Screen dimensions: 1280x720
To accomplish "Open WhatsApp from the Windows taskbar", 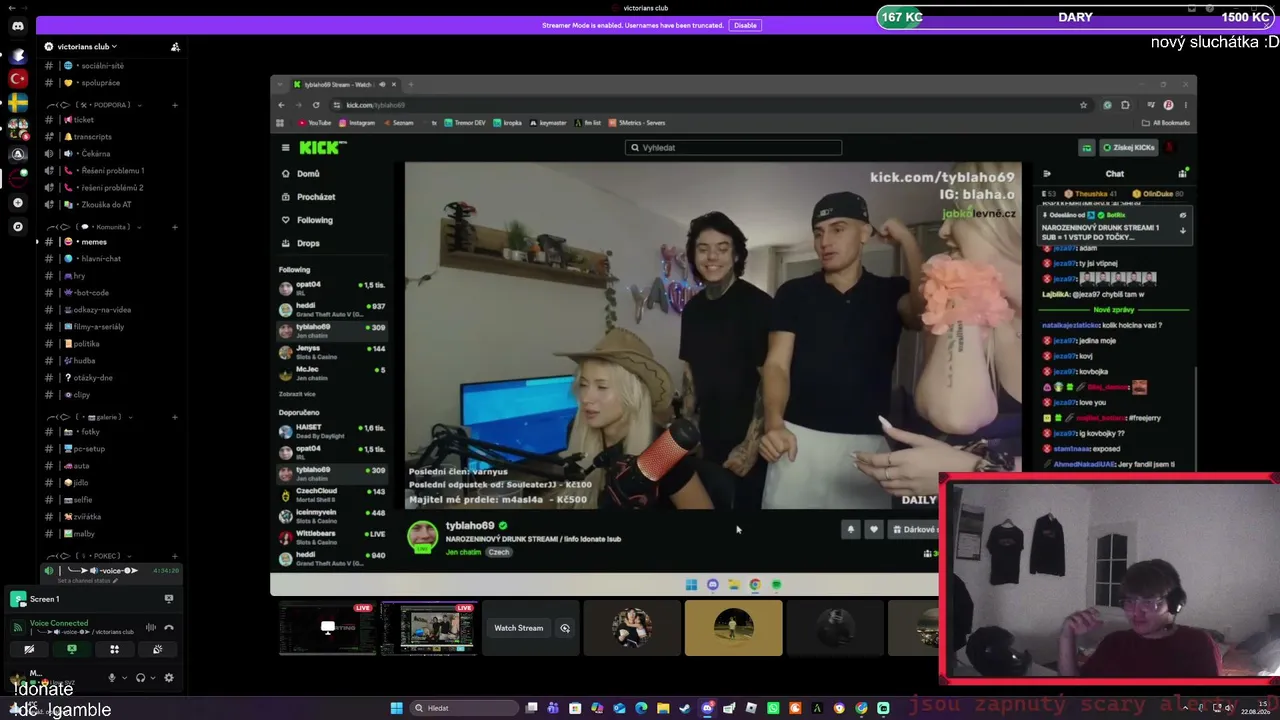I will coord(773,708).
